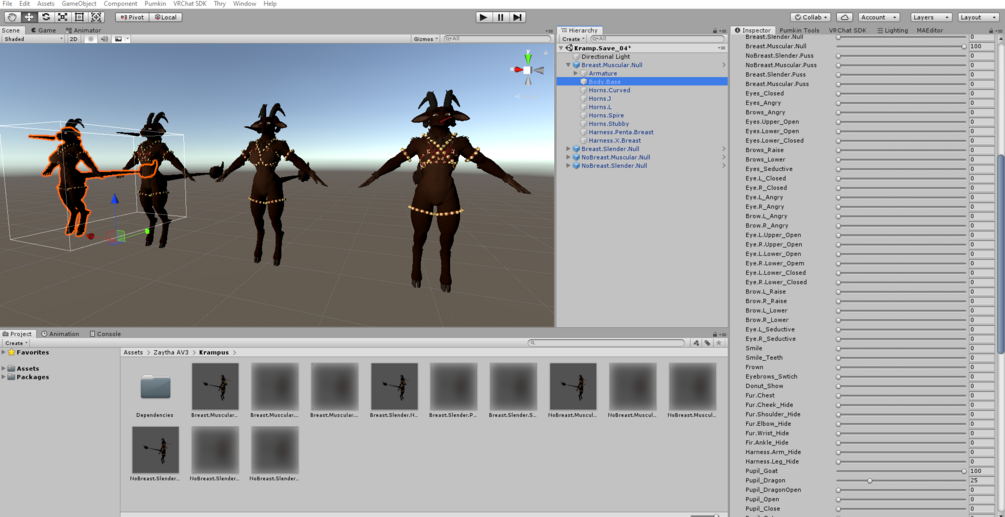Switch to the Pumkin Tools tab

[x=799, y=30]
